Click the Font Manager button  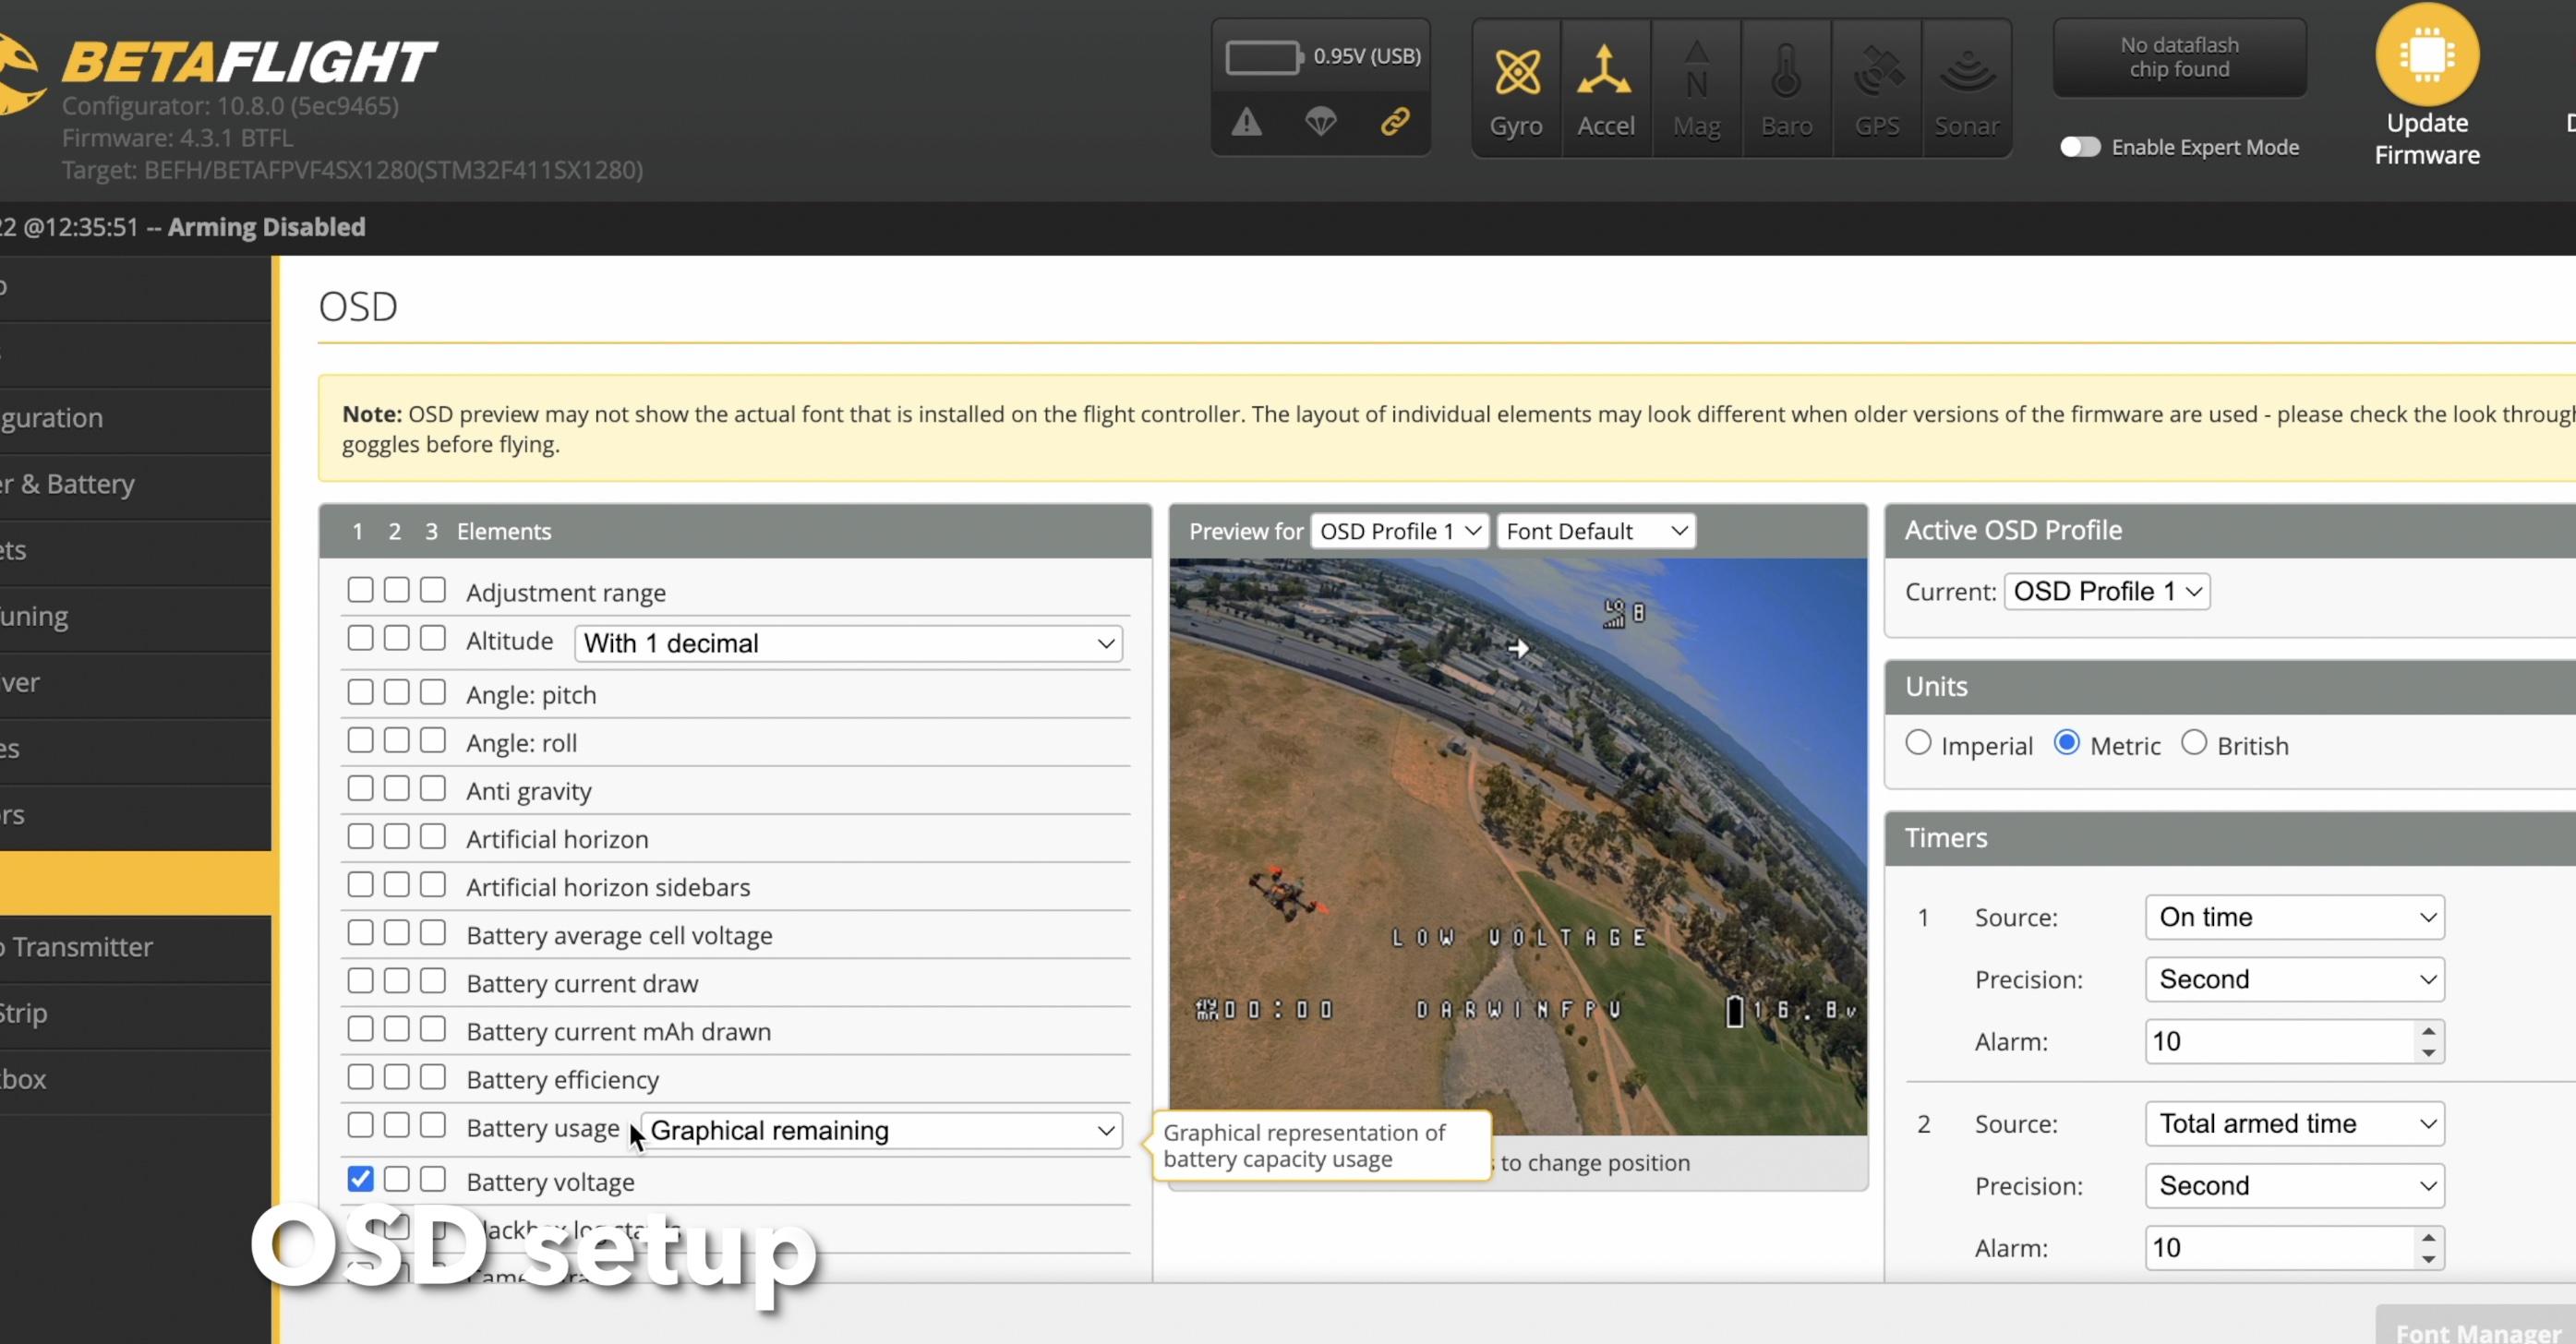tap(2476, 1331)
